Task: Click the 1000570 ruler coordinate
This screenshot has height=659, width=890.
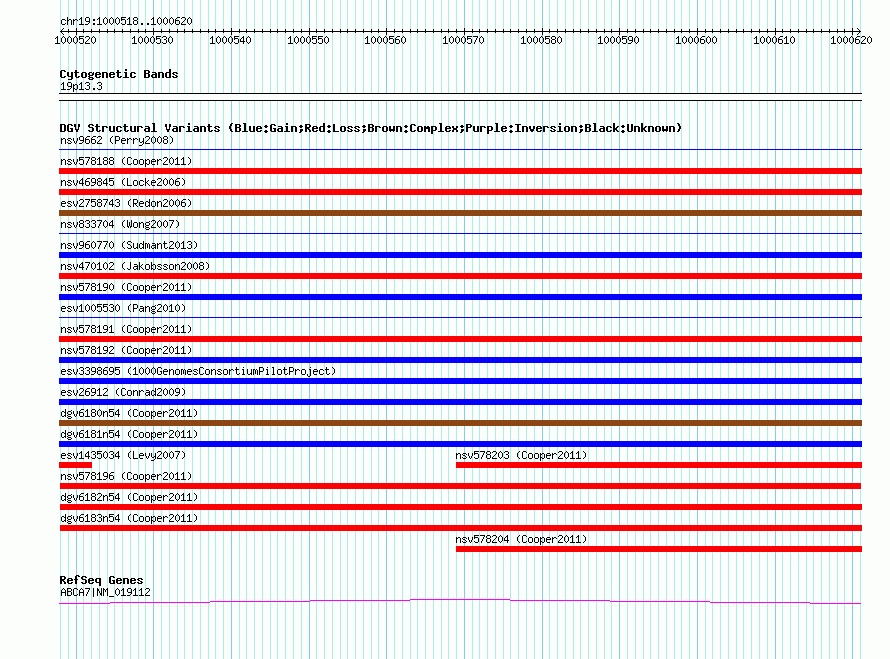Action: 463,40
